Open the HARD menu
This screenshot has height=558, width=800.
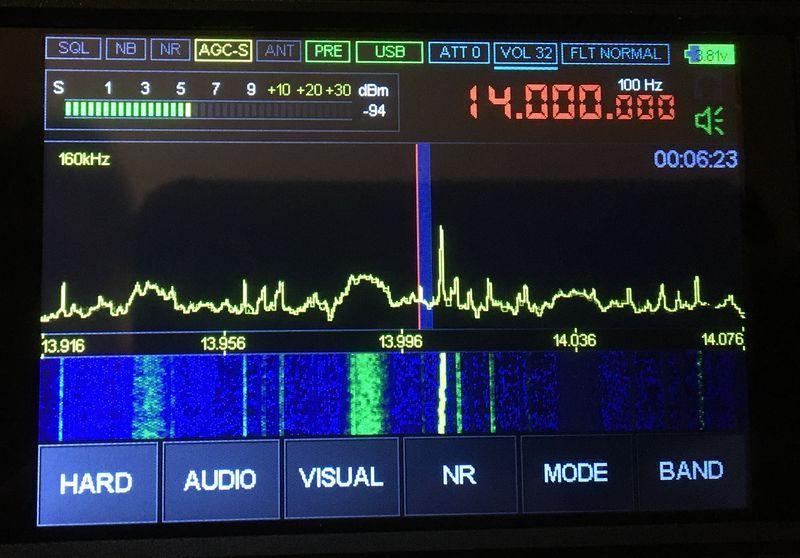click(97, 483)
